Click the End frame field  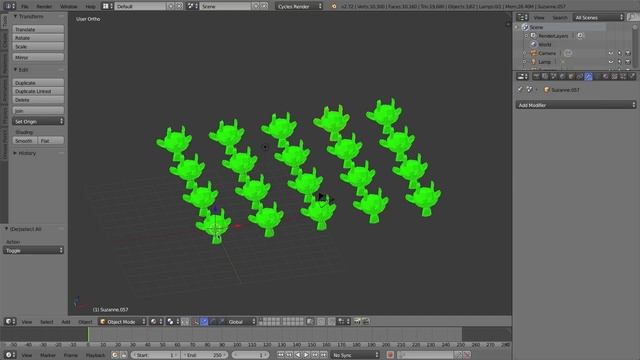click(204, 355)
